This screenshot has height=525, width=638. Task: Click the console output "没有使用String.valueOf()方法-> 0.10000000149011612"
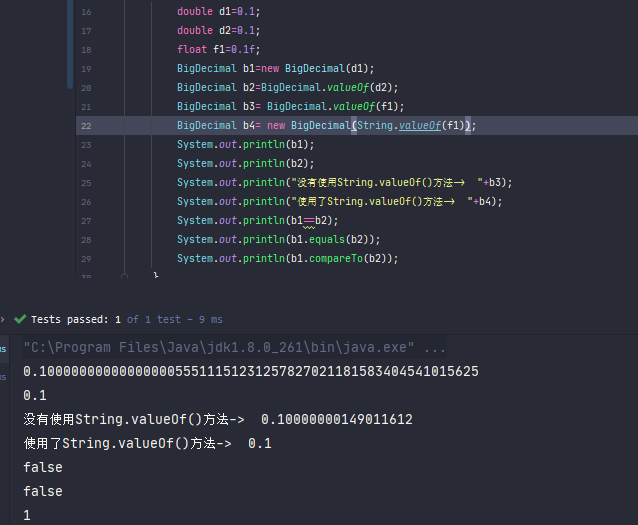[x=218, y=420]
